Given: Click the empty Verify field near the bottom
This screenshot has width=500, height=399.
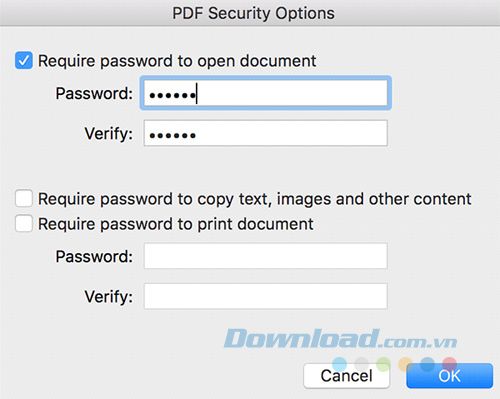Looking at the screenshot, I should [x=266, y=296].
